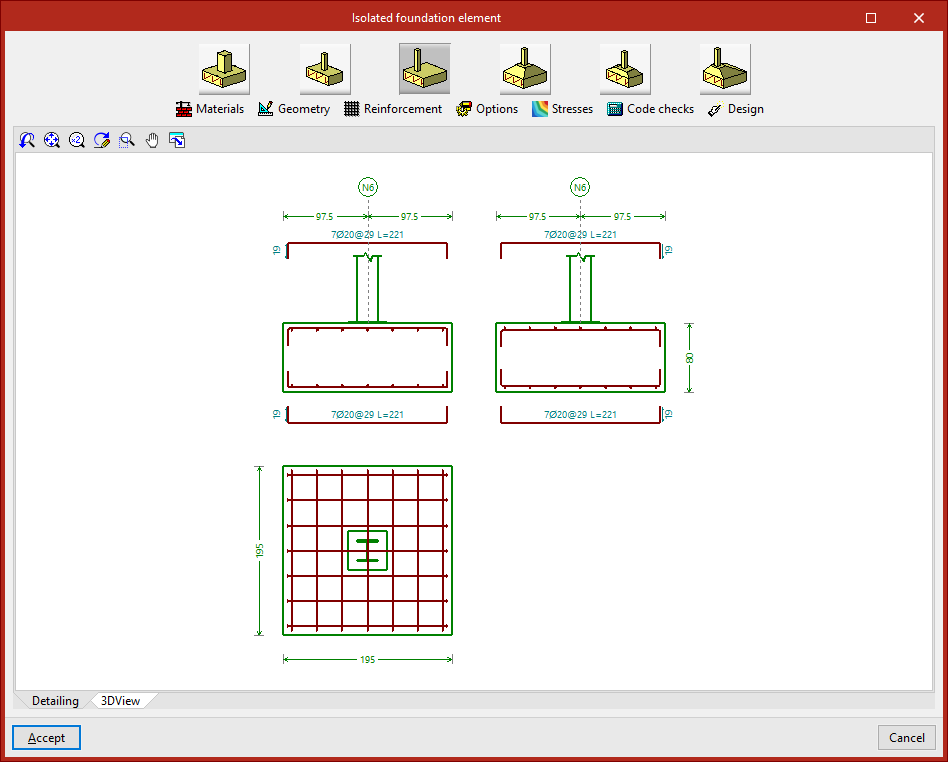Screen dimensions: 948x762
Task: Click the N6 marker on the right elevation
Action: (x=580, y=187)
